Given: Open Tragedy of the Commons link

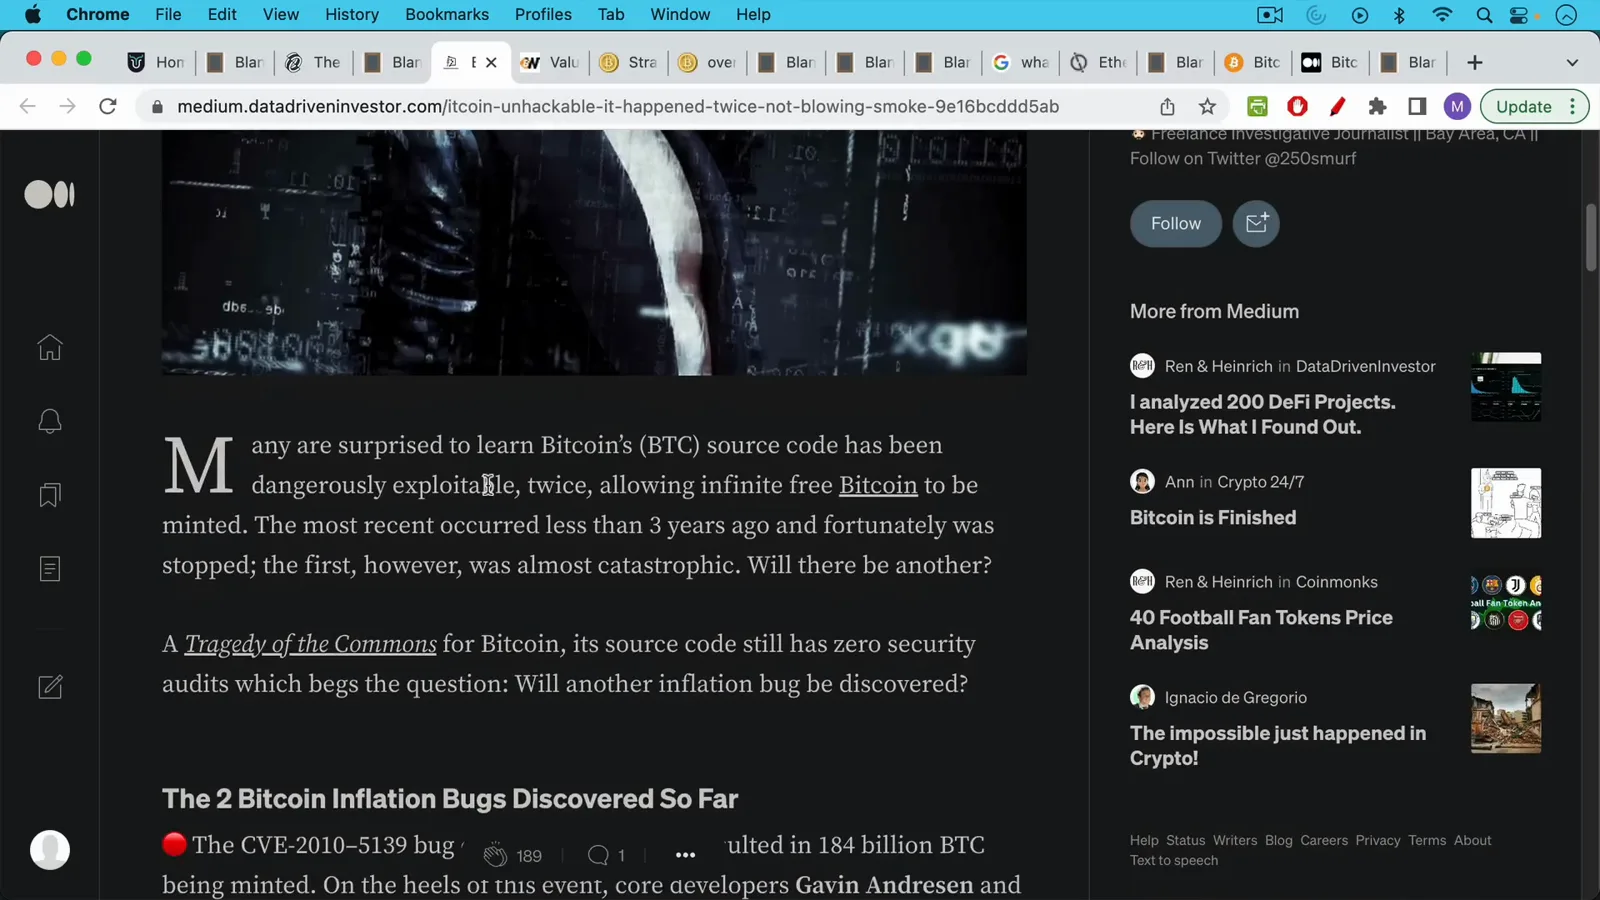Looking at the screenshot, I should [x=310, y=644].
